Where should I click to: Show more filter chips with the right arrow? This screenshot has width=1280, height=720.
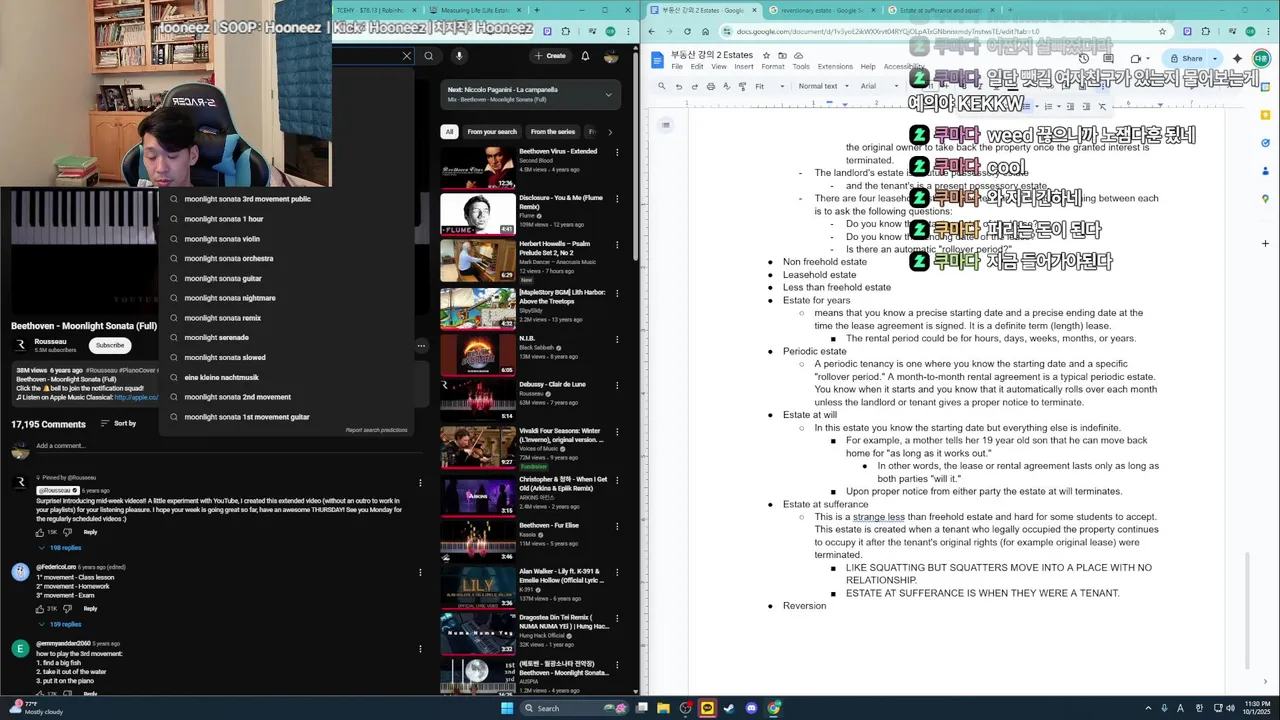610,132
